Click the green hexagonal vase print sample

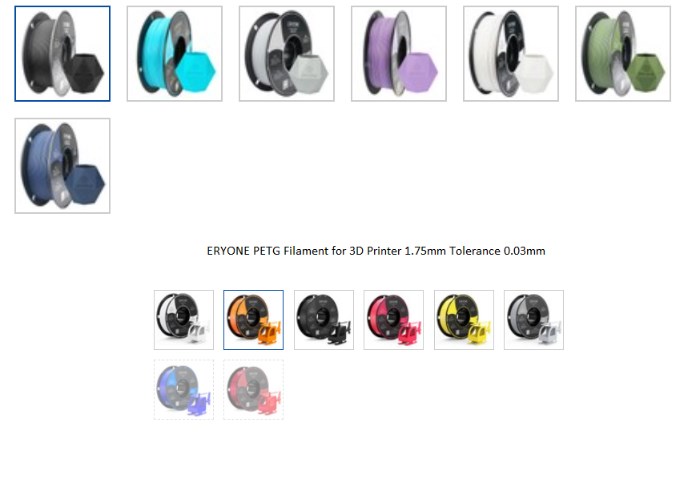click(645, 73)
